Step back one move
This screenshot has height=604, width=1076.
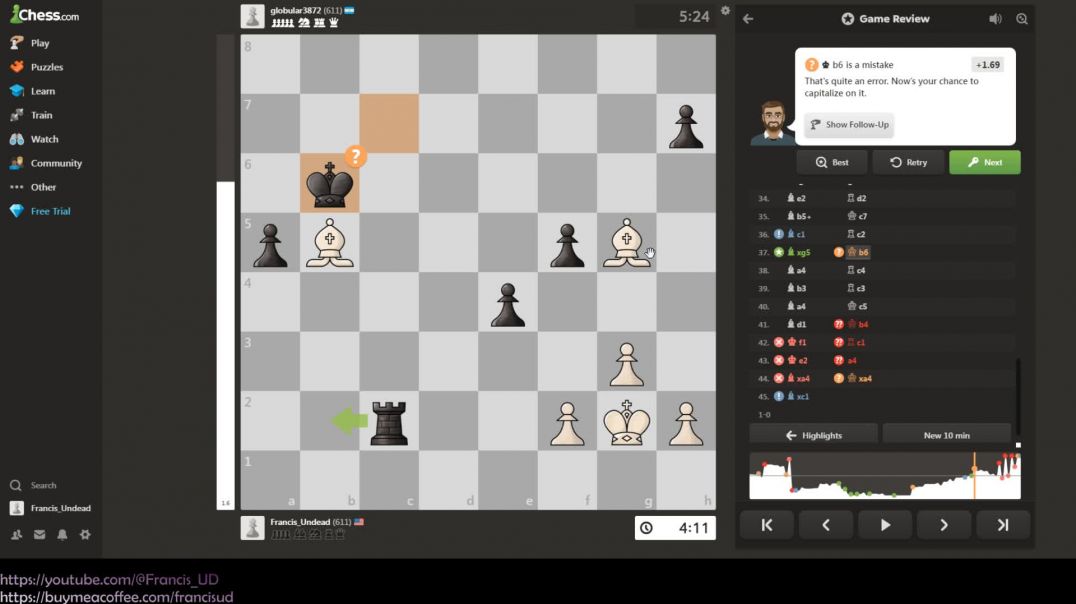point(826,525)
